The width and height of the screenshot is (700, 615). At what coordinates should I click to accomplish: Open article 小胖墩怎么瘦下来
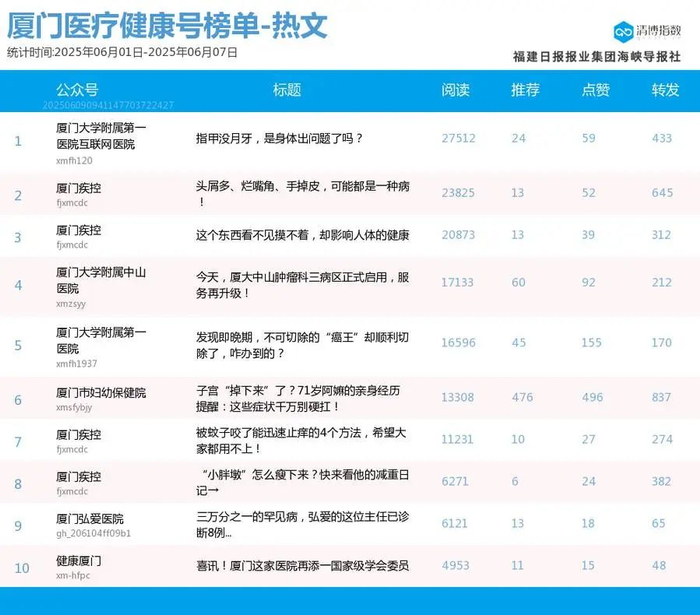tap(302, 482)
